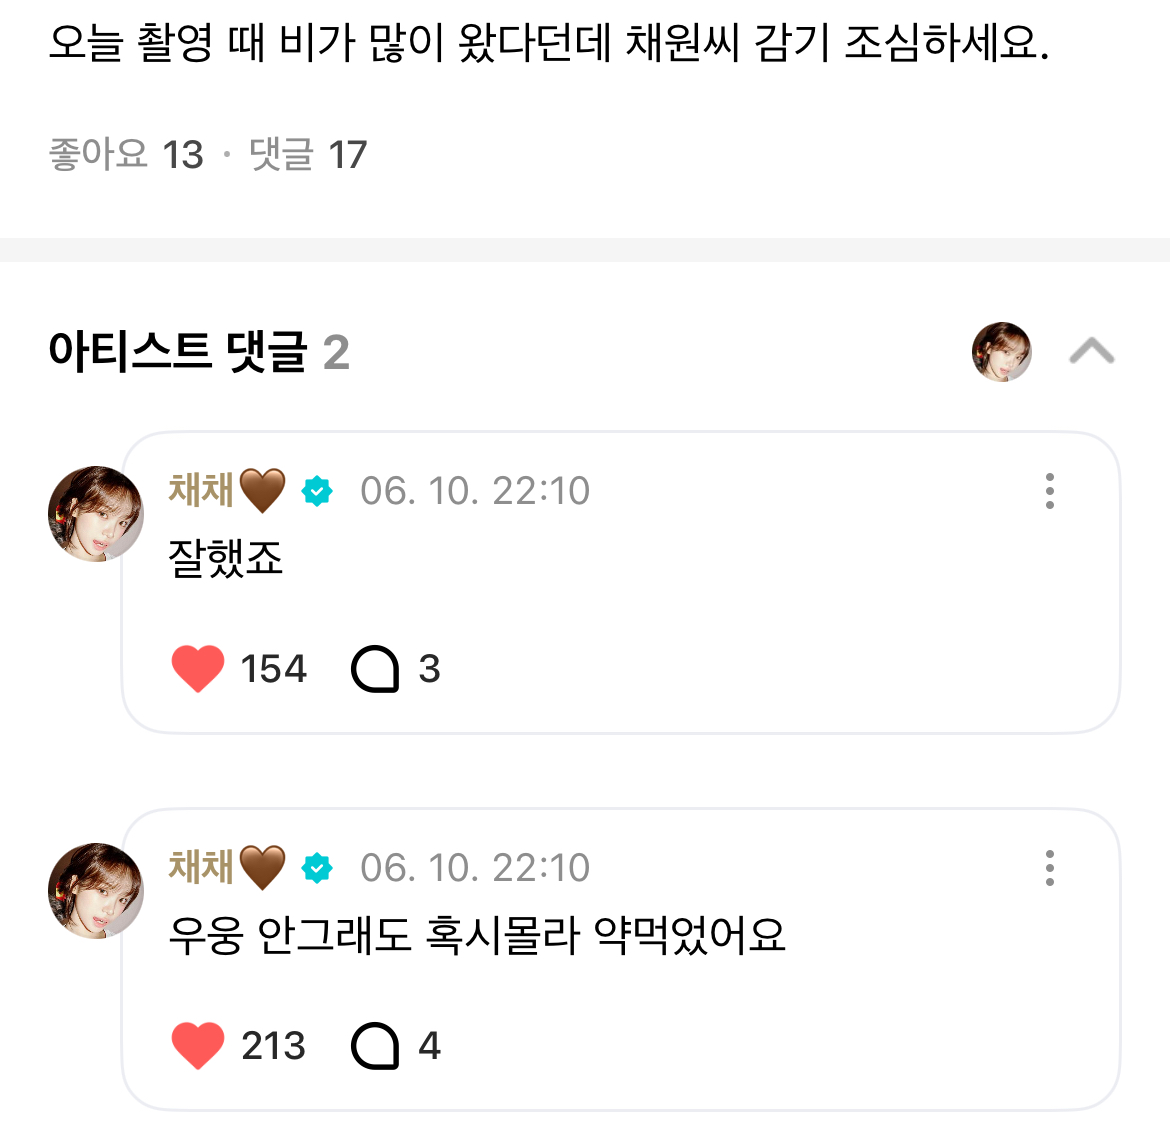Tap the 아티스트 댓글 2 header
This screenshot has height=1143, width=1170.
[199, 352]
